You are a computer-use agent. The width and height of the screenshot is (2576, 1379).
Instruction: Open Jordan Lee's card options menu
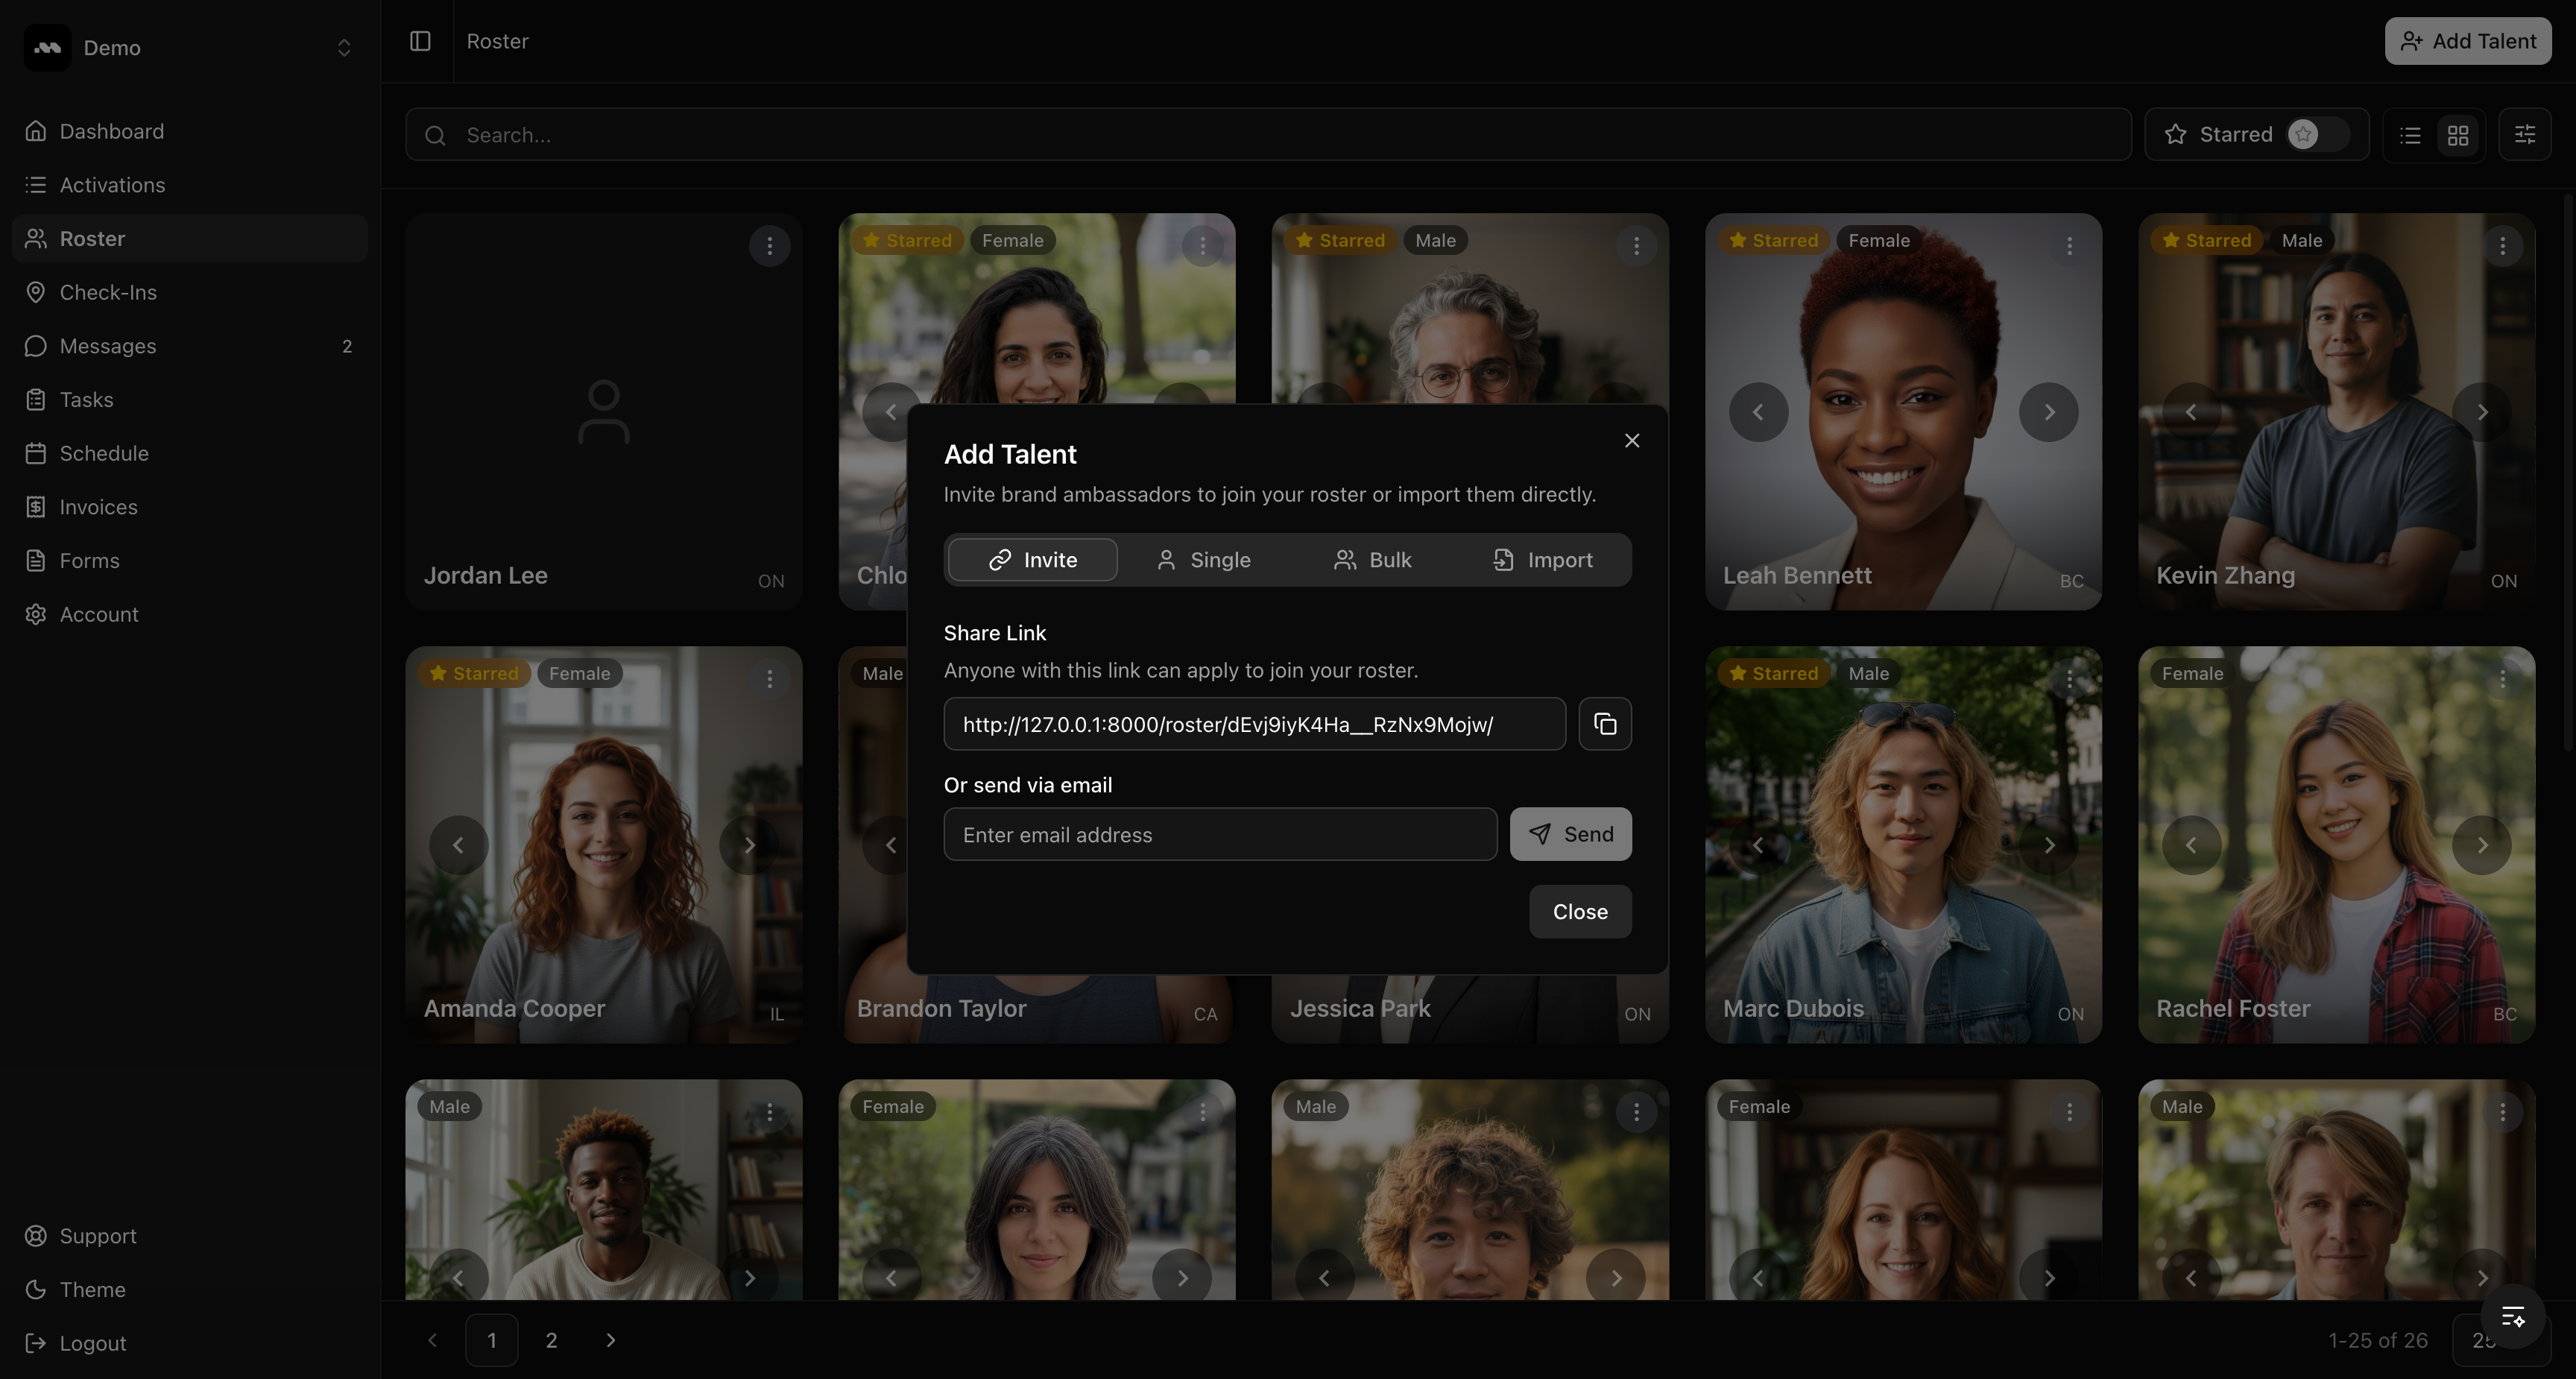click(x=769, y=246)
